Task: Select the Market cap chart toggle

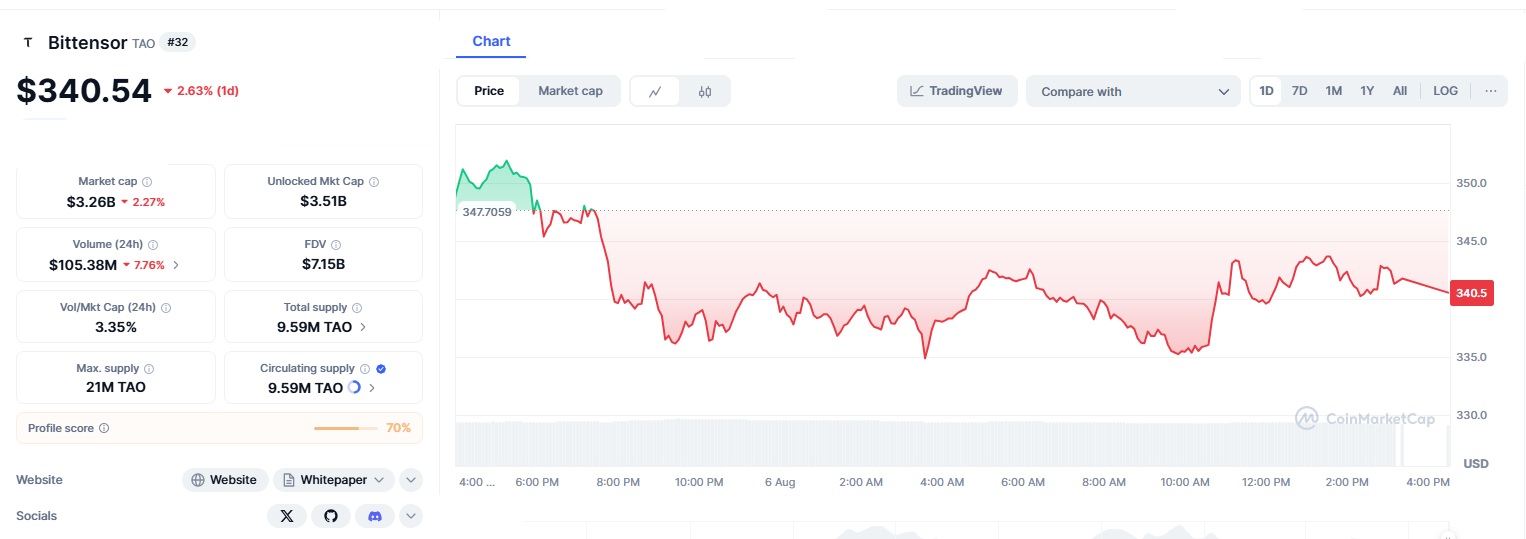Action: (x=570, y=91)
